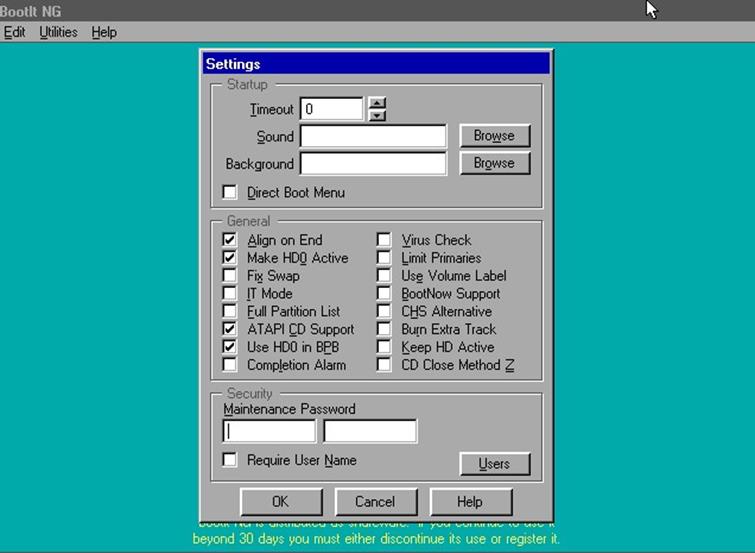Viewport: 755px width, 553px height.
Task: Uncheck ATAPI CD Support option
Action: [x=230, y=329]
